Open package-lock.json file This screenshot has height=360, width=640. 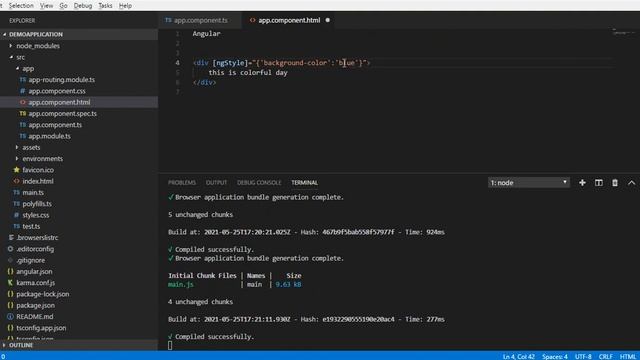pos(79,294)
